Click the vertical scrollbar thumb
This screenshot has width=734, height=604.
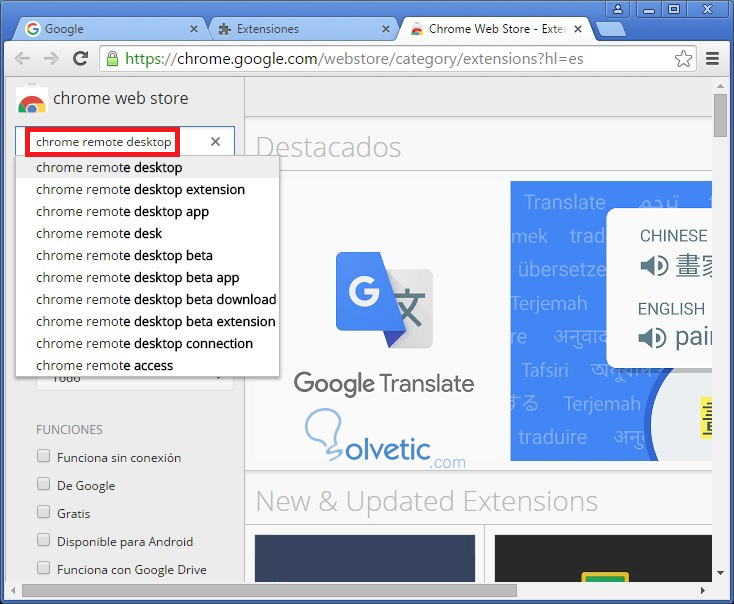coord(720,115)
